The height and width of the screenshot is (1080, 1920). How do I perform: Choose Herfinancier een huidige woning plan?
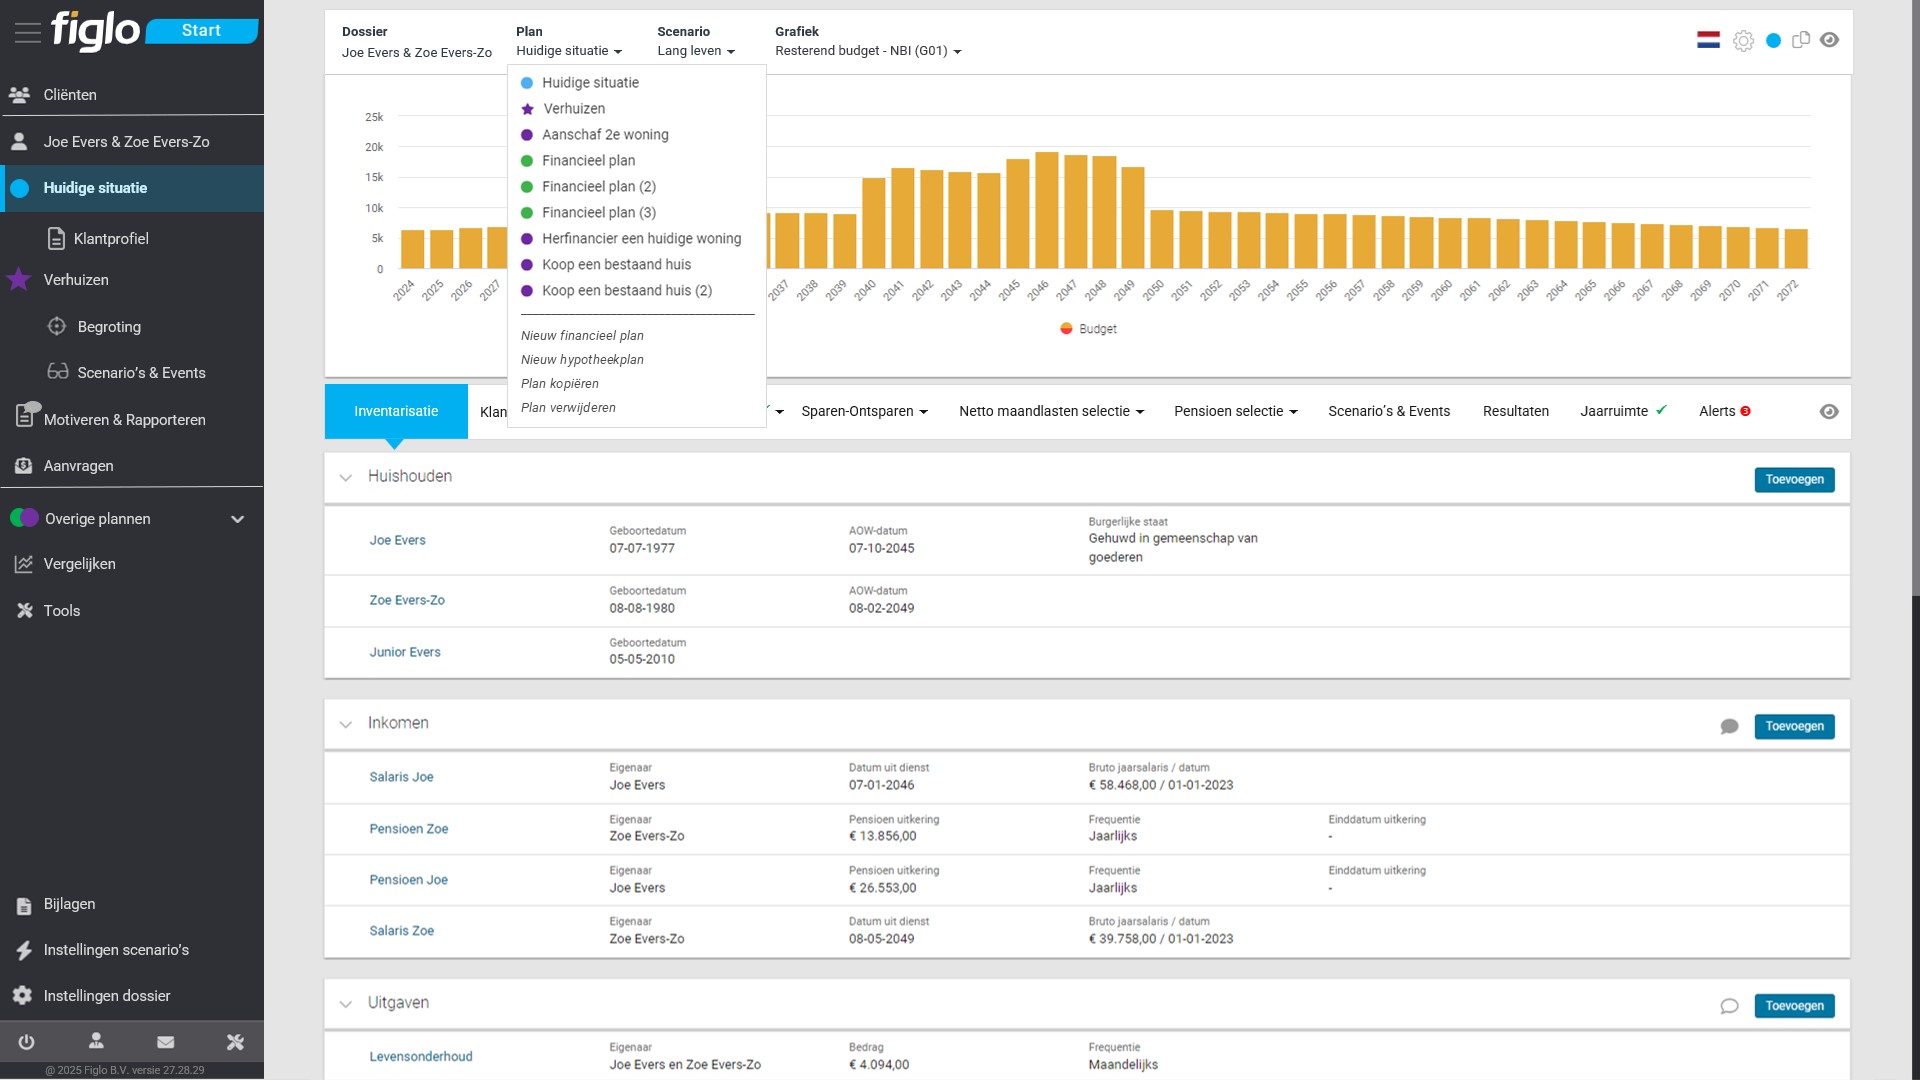click(641, 239)
